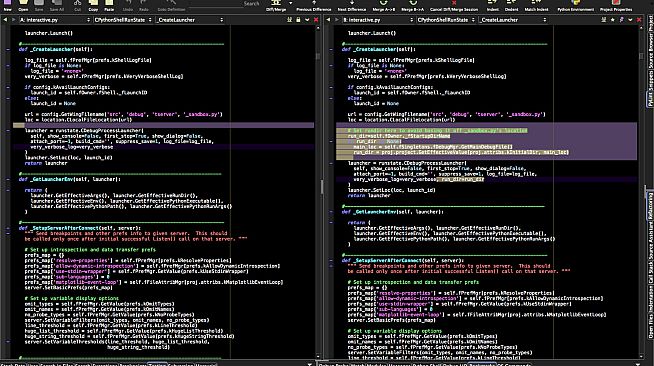The height and width of the screenshot is (366, 654).
Task: Click the Undo toolbar icon
Action: point(128,5)
